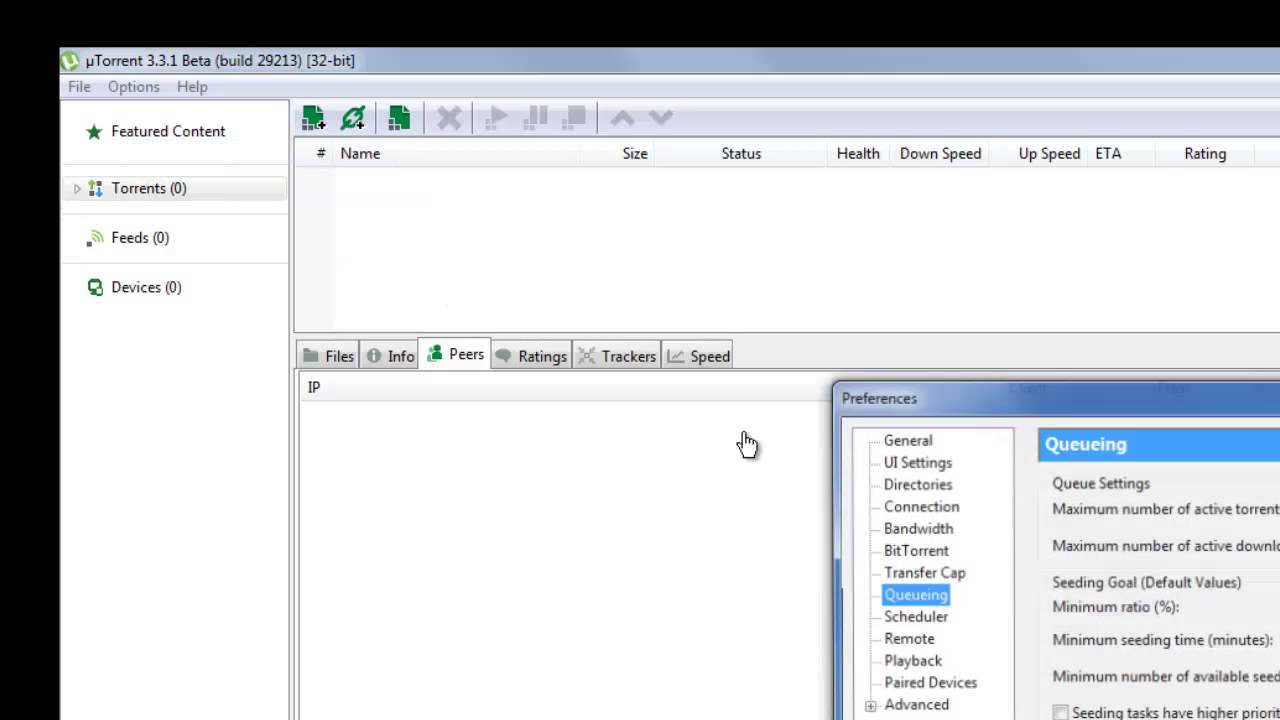This screenshot has width=1280, height=720.
Task: Expand the Torrents tree in sidebar
Action: (x=77, y=188)
